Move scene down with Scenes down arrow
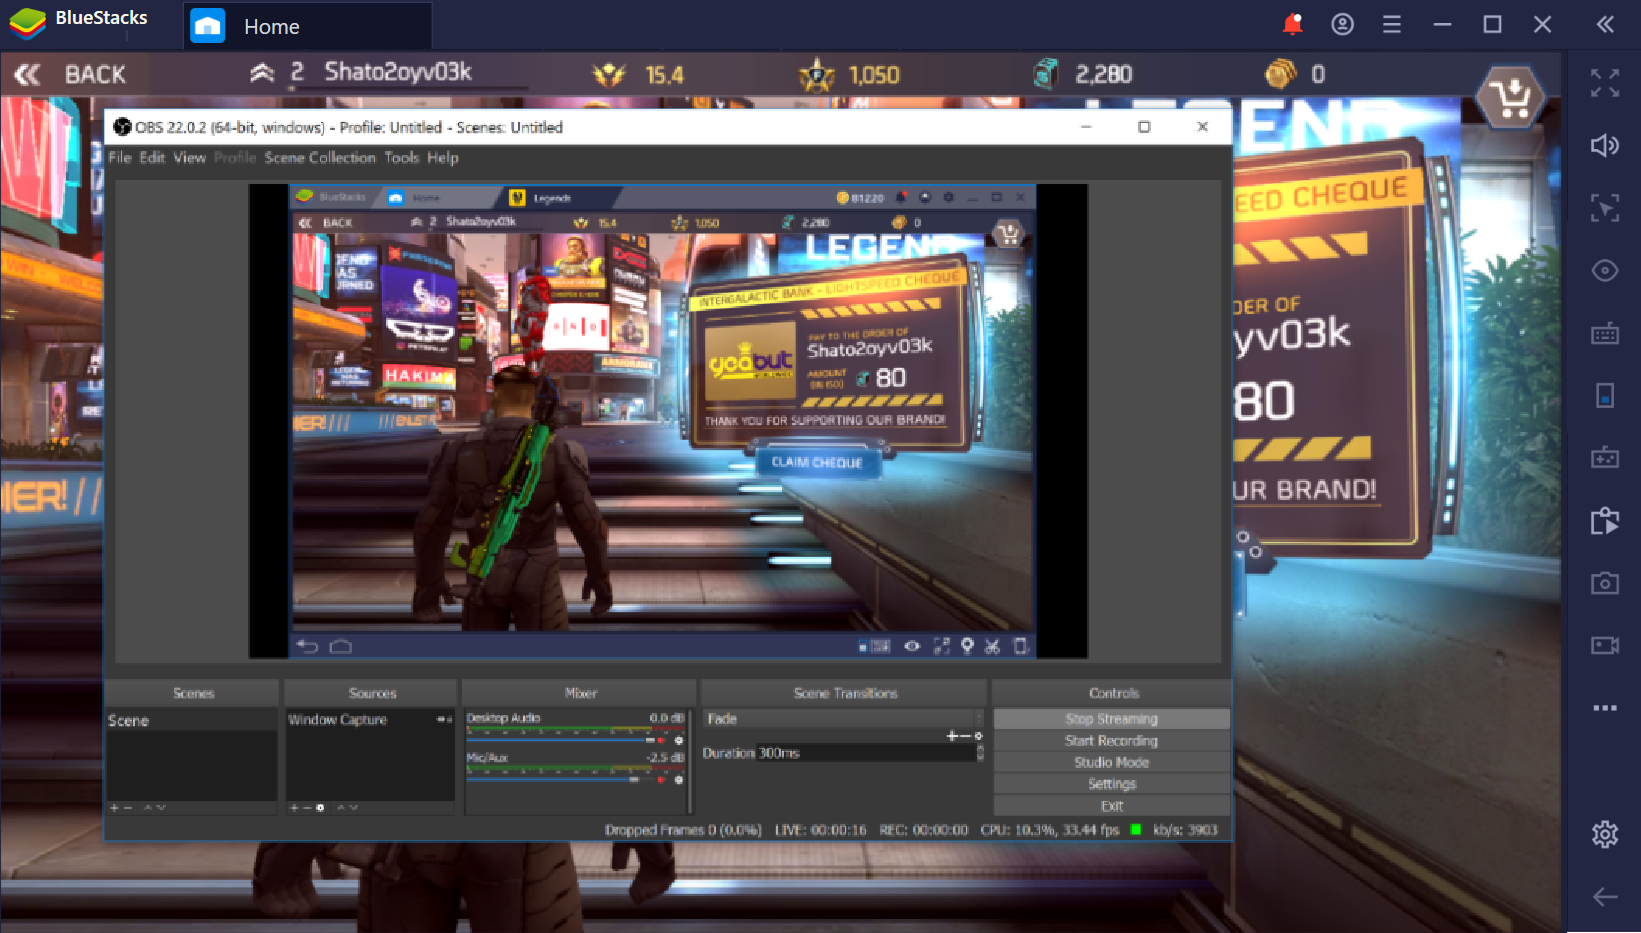The height and width of the screenshot is (933, 1641). (x=161, y=808)
